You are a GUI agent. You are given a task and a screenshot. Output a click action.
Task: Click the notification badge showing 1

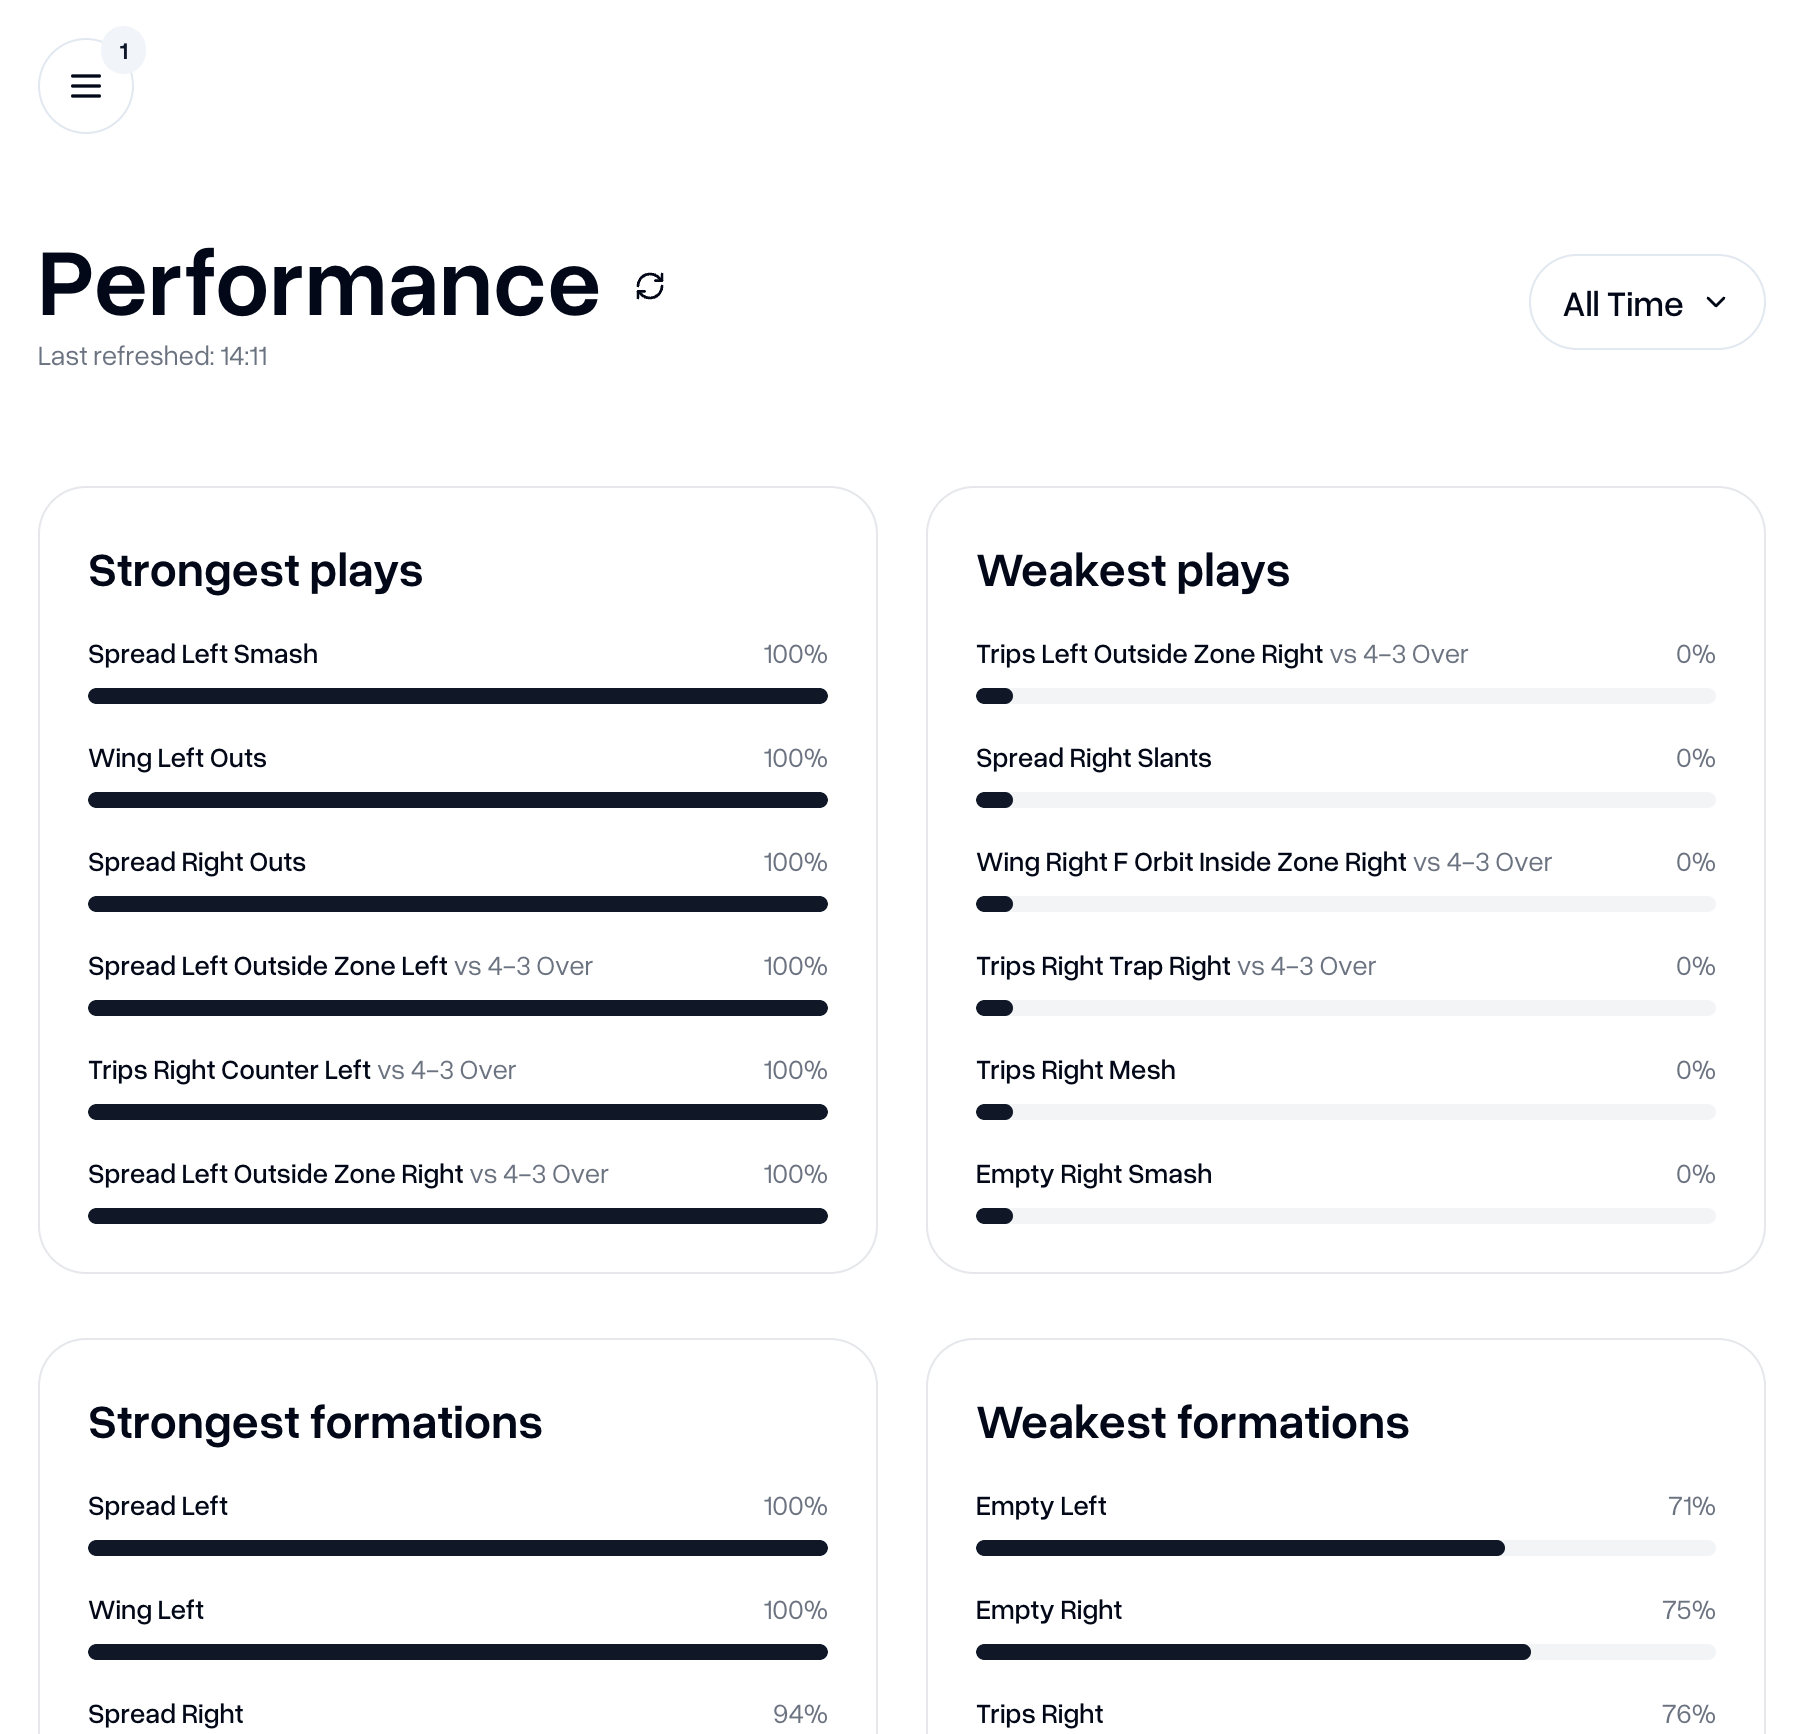tap(124, 49)
